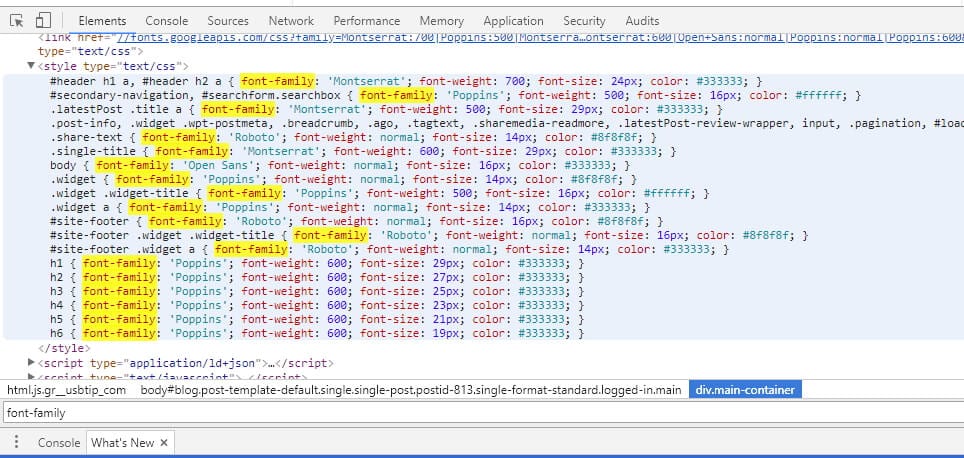The height and width of the screenshot is (458, 964).
Task: Open the drawer three-dot menu icon
Action: (17, 443)
